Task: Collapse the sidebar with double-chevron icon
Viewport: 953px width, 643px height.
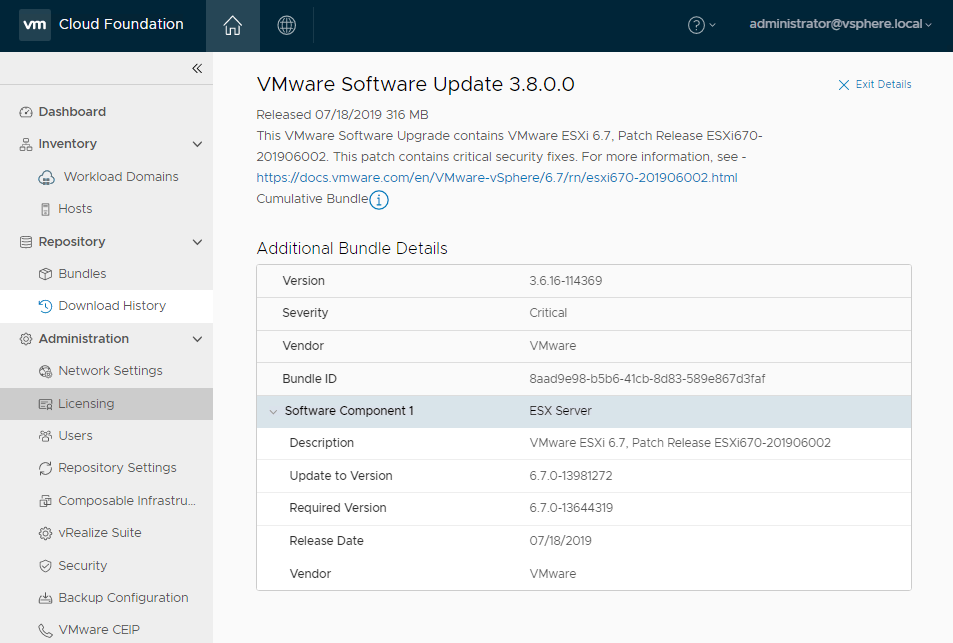Action: click(x=197, y=68)
